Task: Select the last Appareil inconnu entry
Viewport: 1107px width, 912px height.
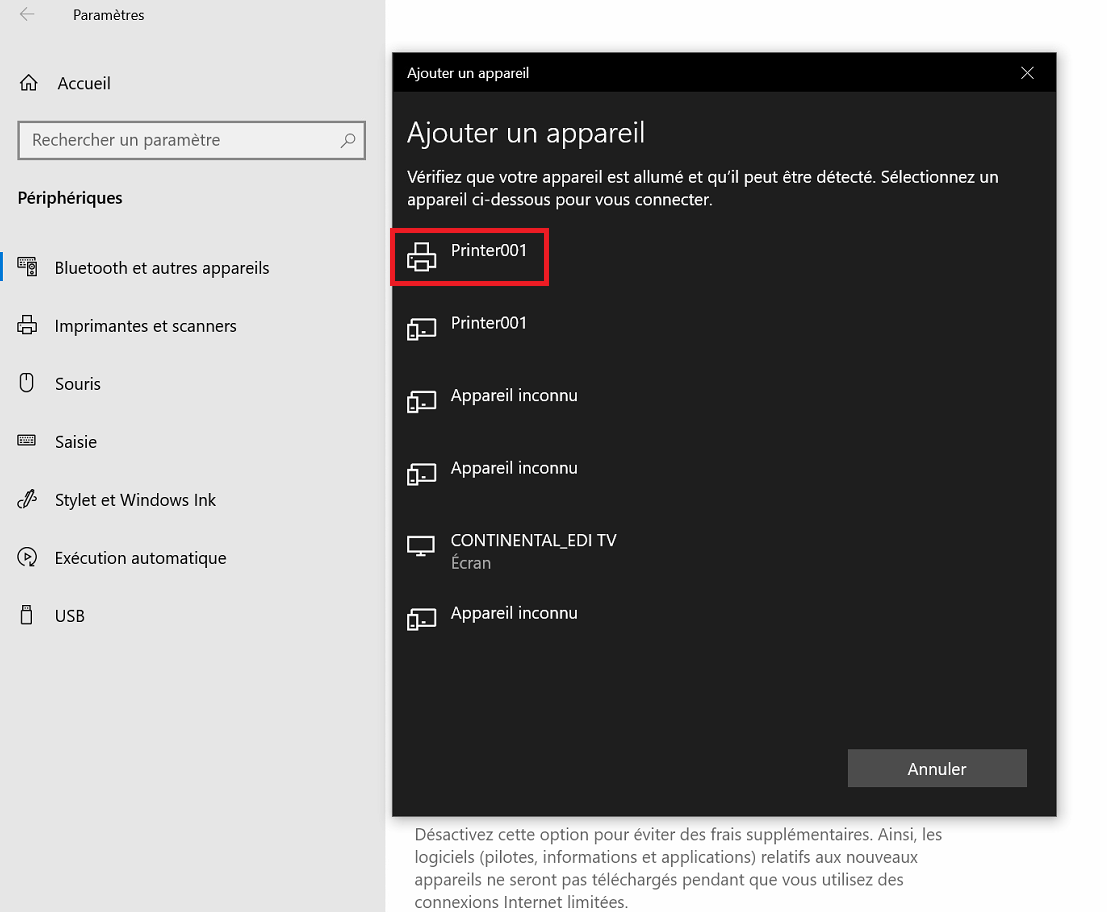Action: [724, 619]
